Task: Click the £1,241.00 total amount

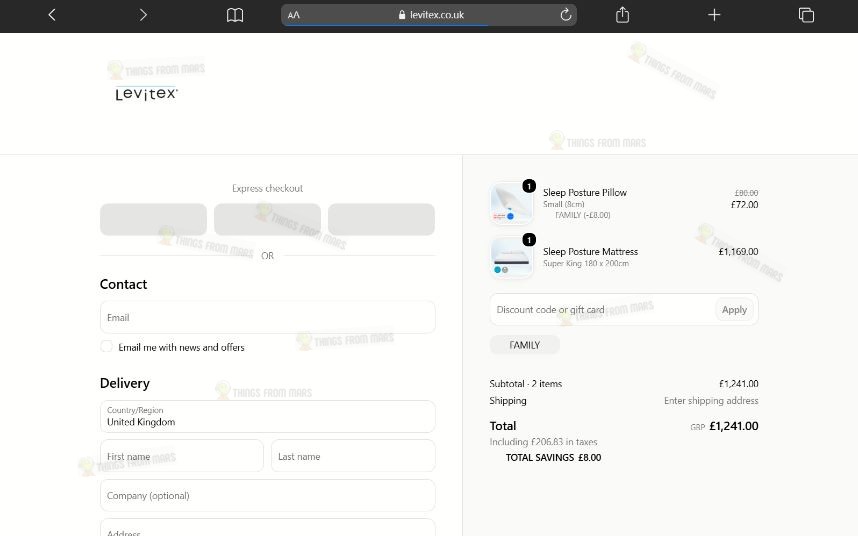Action: [x=734, y=426]
